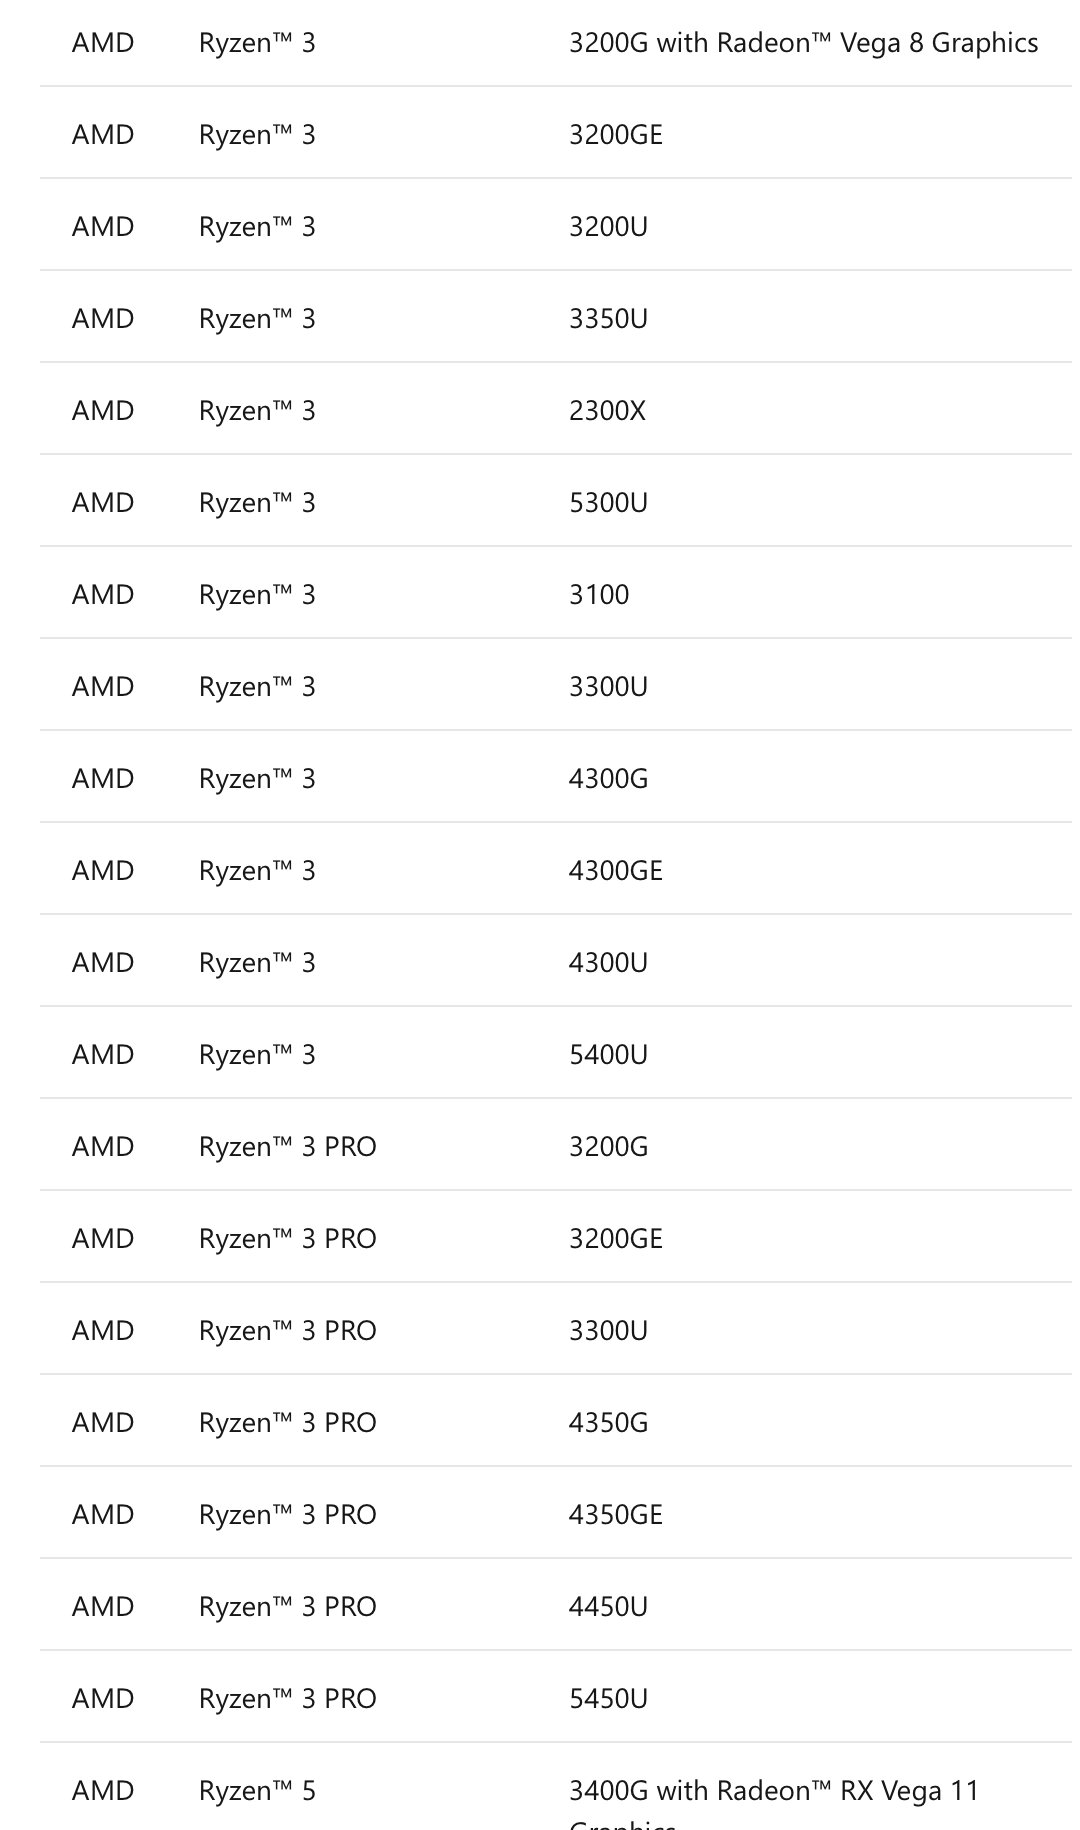This screenshot has height=1830, width=1080.
Task: Click the 5300U model cell
Action: pos(608,503)
